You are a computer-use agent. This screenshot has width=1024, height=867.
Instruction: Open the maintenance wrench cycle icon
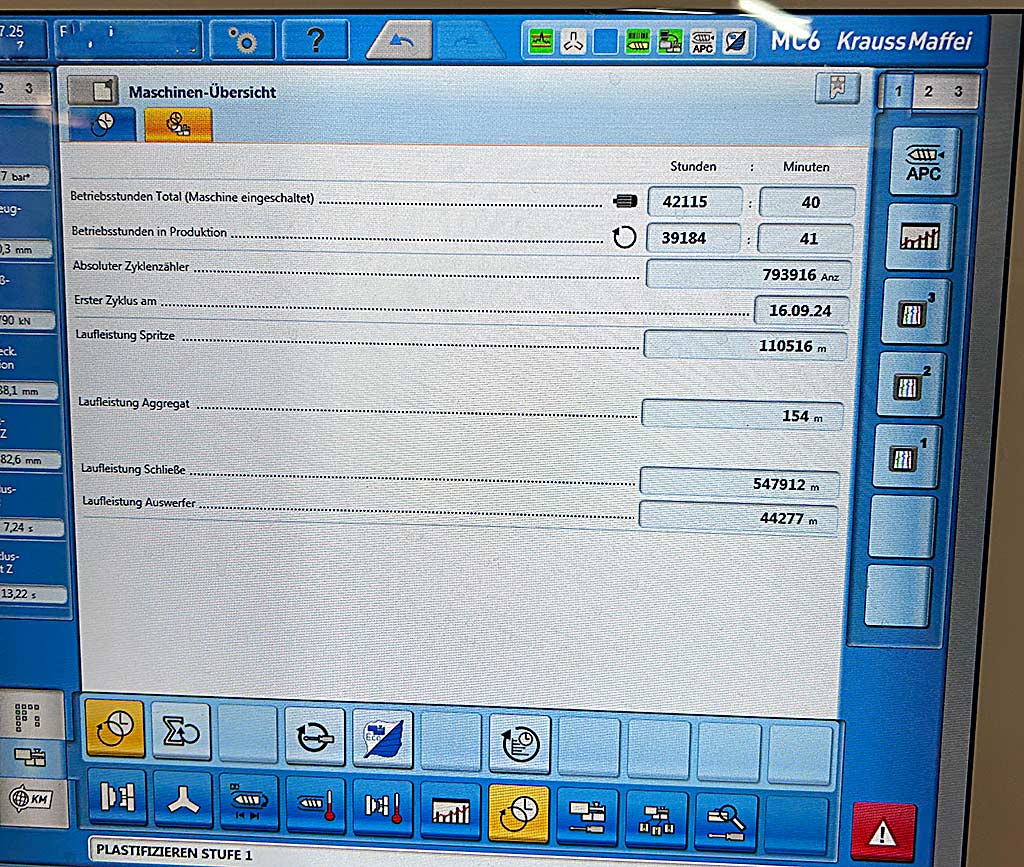tap(315, 736)
